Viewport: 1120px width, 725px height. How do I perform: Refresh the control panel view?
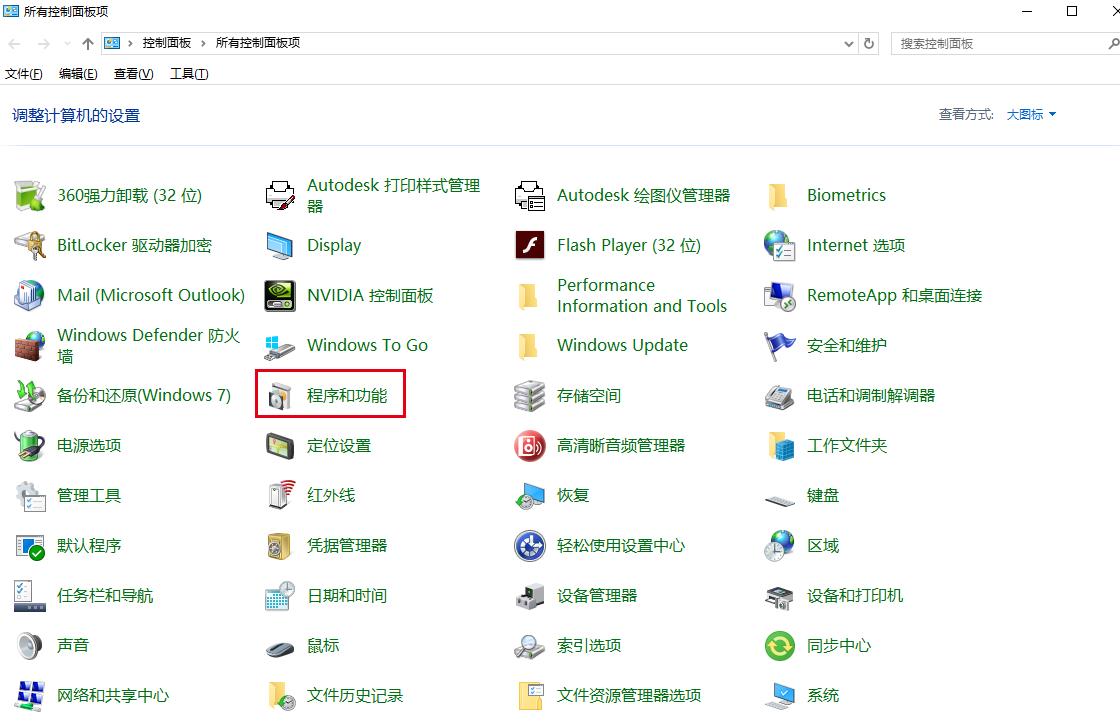pyautogui.click(x=869, y=44)
